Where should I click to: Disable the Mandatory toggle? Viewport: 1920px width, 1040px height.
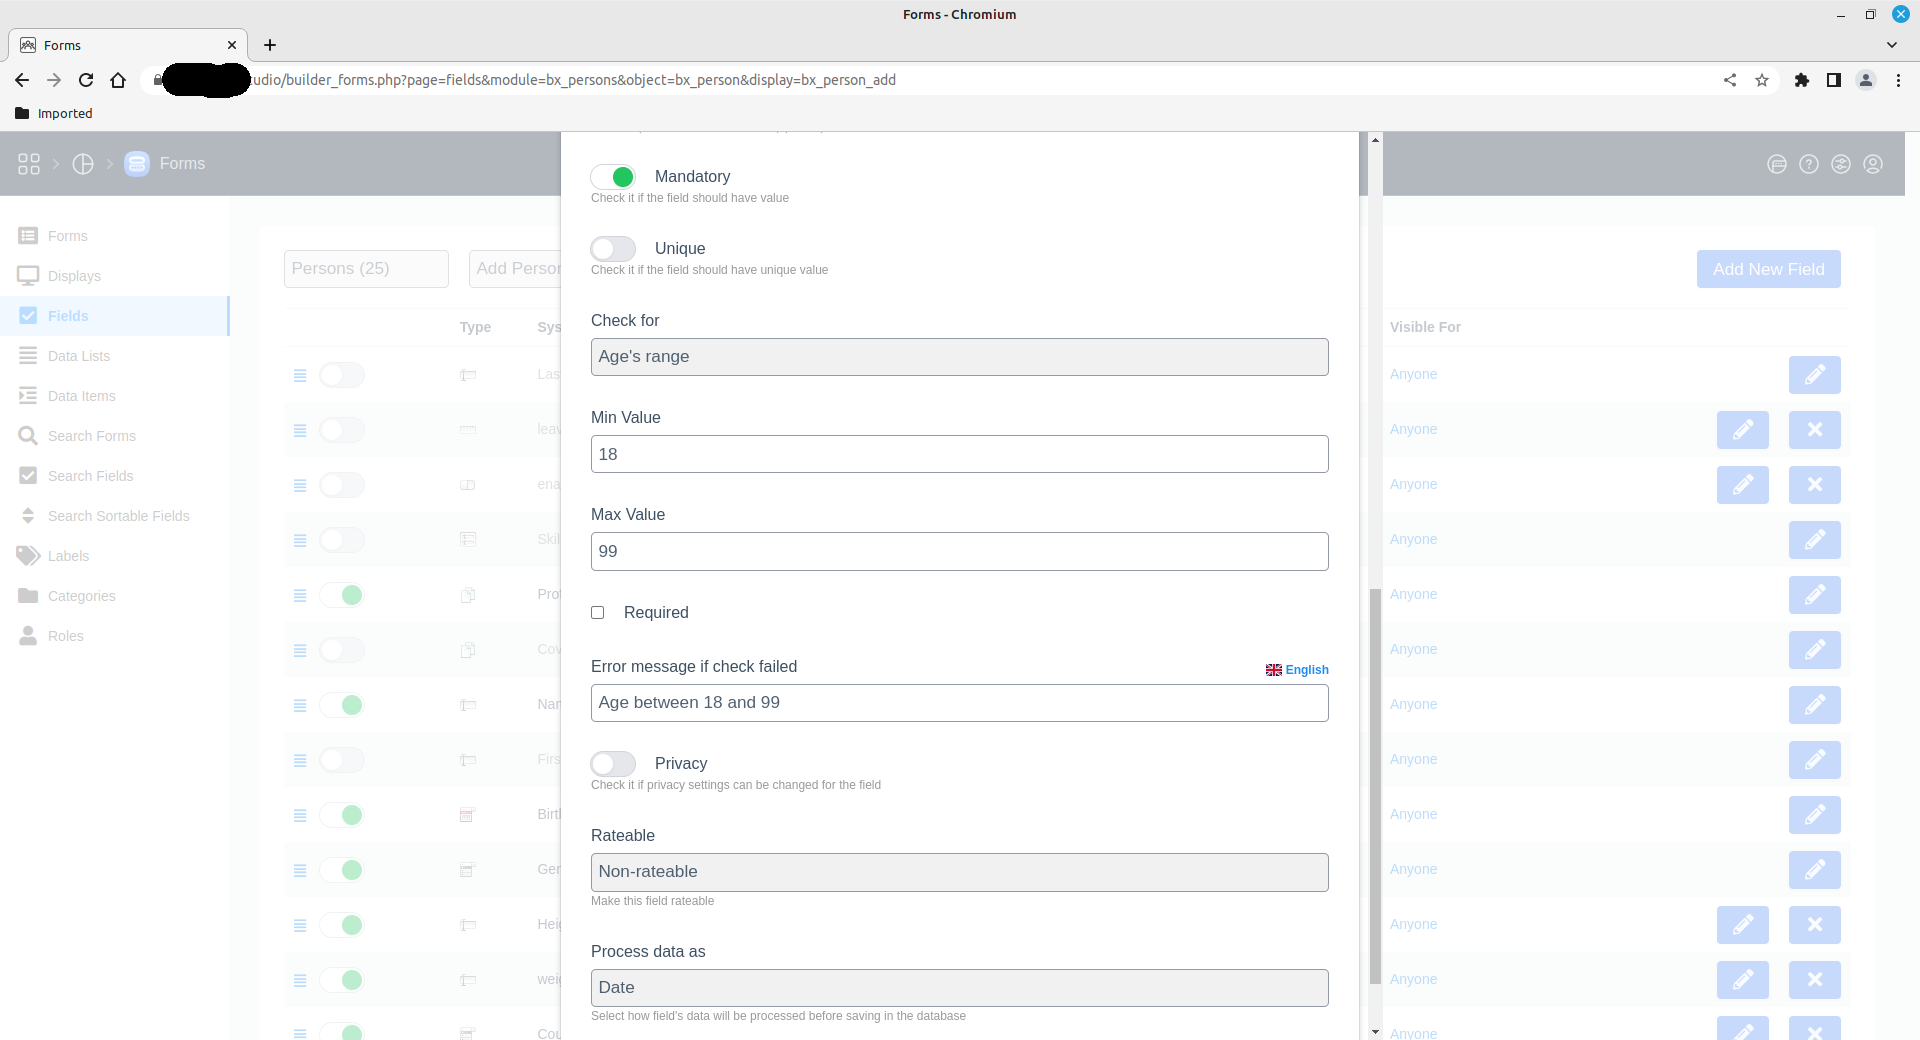[x=613, y=177]
